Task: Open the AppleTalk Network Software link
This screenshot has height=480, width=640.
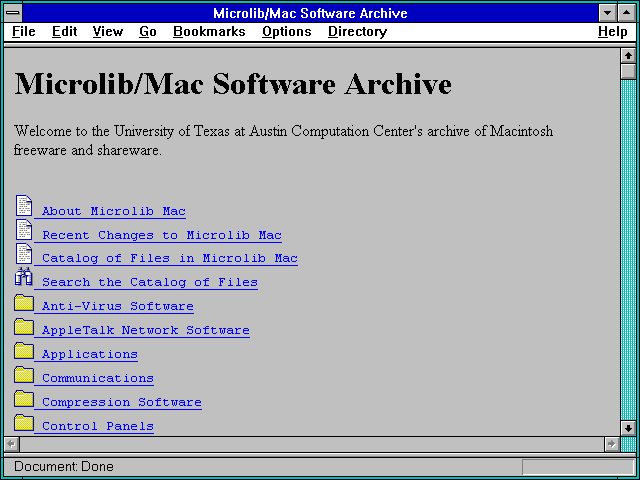Action: [146, 330]
